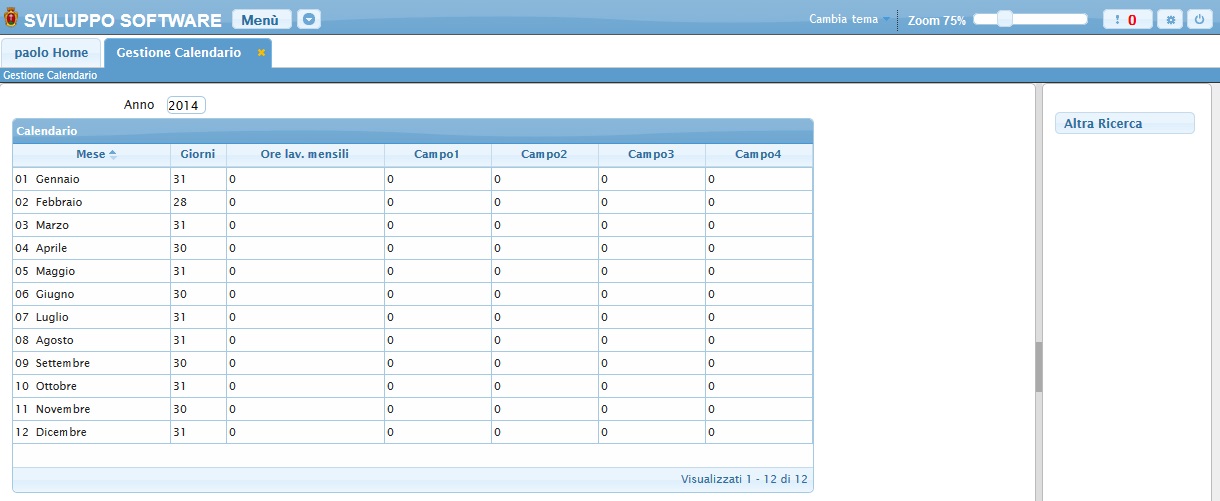Click the power logout icon
This screenshot has width=1220, height=501.
(x=1198, y=19)
